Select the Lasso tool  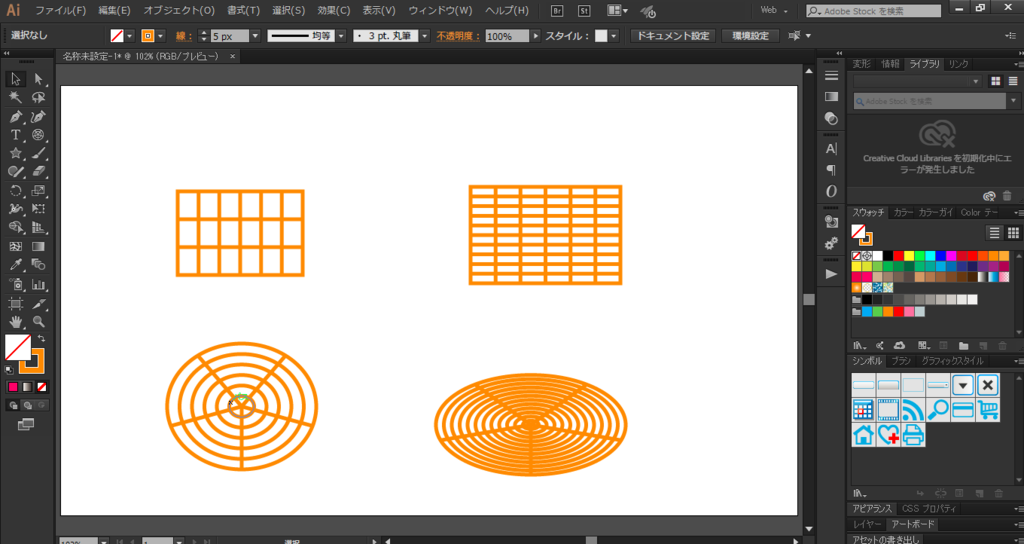pos(39,98)
